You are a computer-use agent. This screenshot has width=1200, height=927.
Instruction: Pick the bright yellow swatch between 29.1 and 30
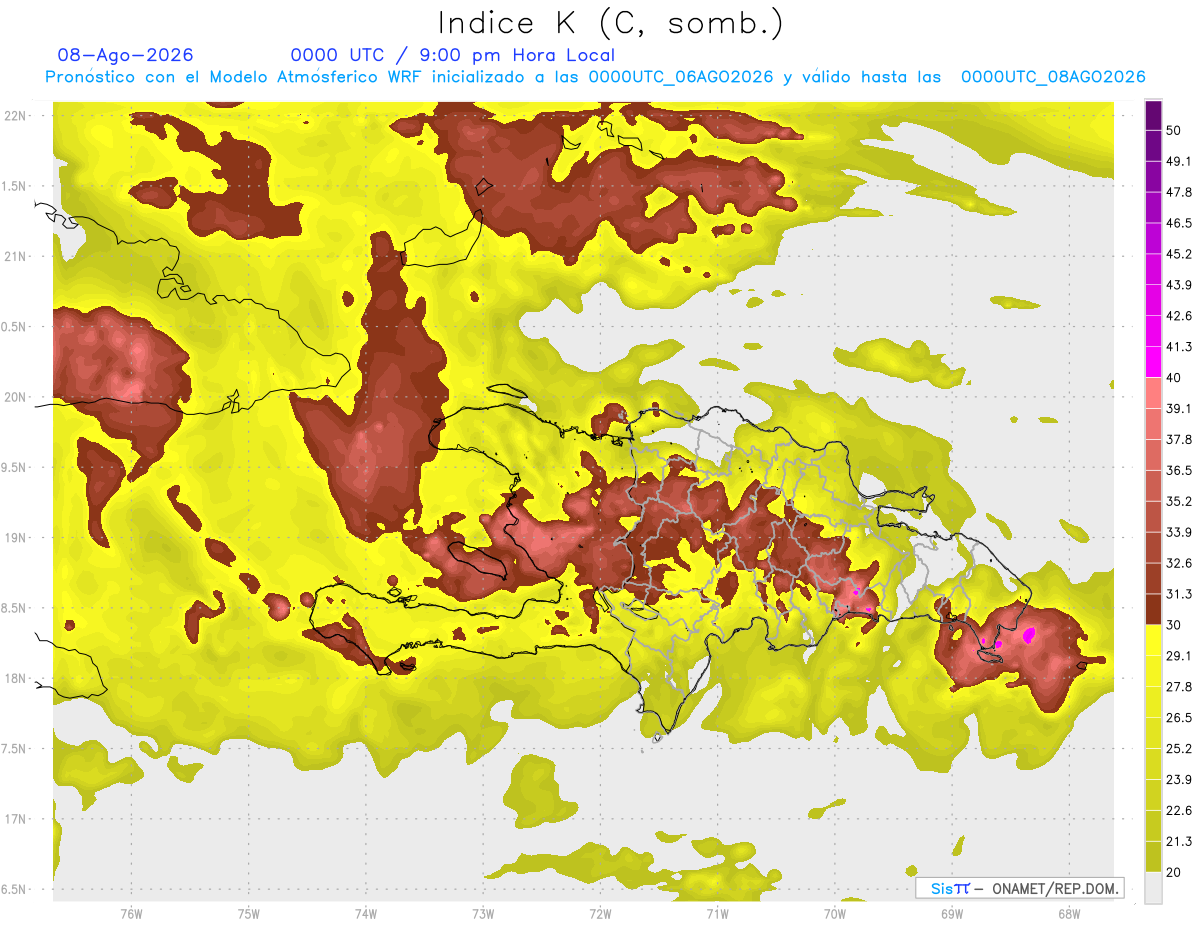tap(1153, 640)
